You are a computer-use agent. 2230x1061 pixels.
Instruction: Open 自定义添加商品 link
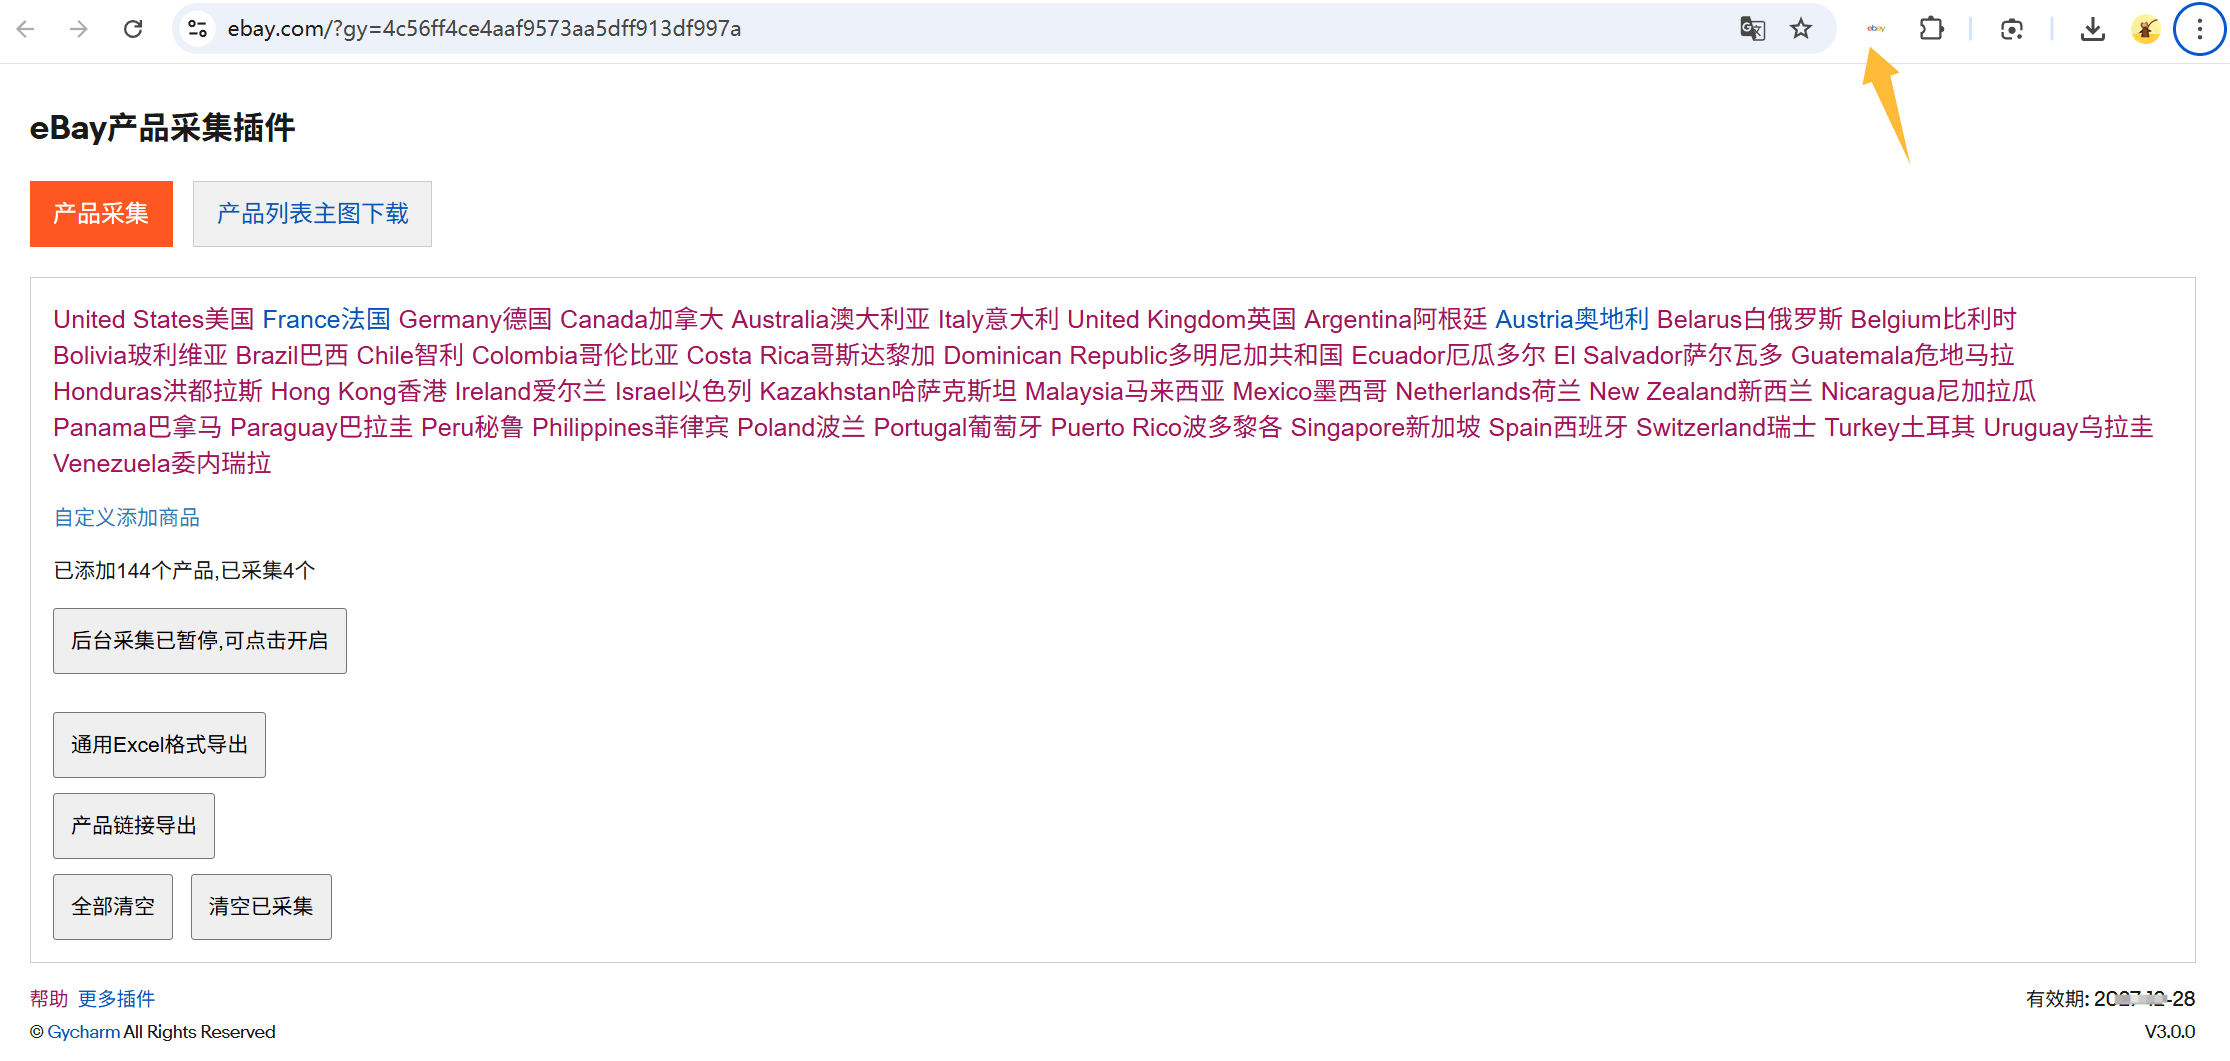click(127, 518)
